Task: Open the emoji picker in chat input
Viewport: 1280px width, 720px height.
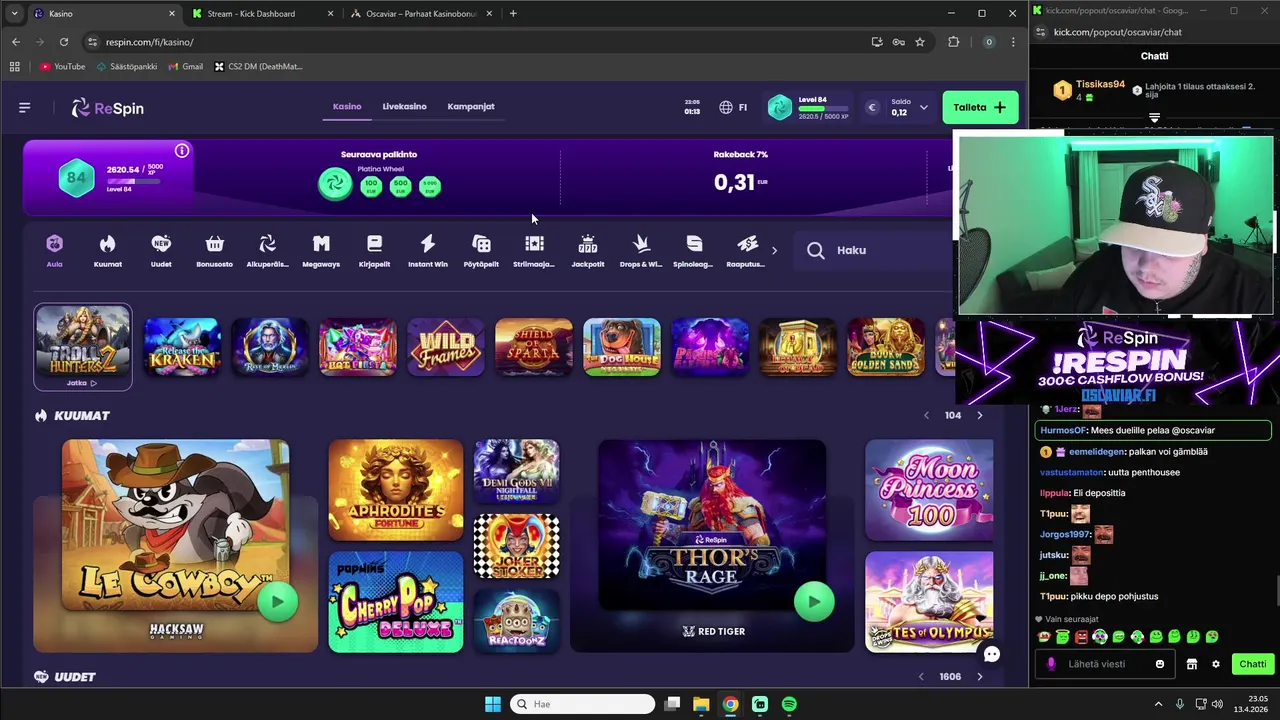Action: 1160,664
